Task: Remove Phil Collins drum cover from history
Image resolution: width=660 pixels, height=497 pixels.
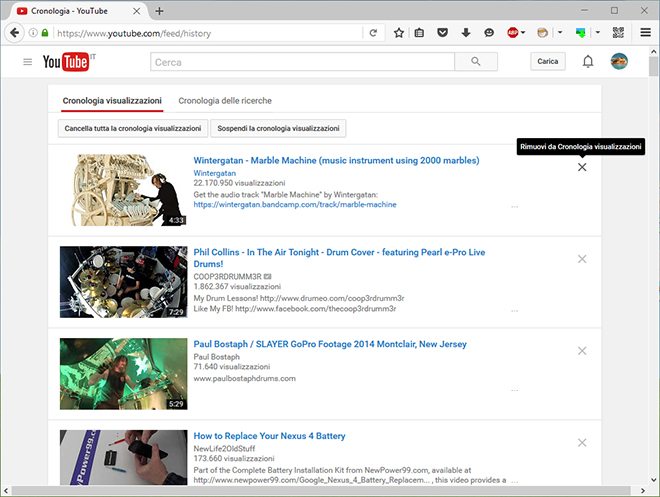Action: 582,259
